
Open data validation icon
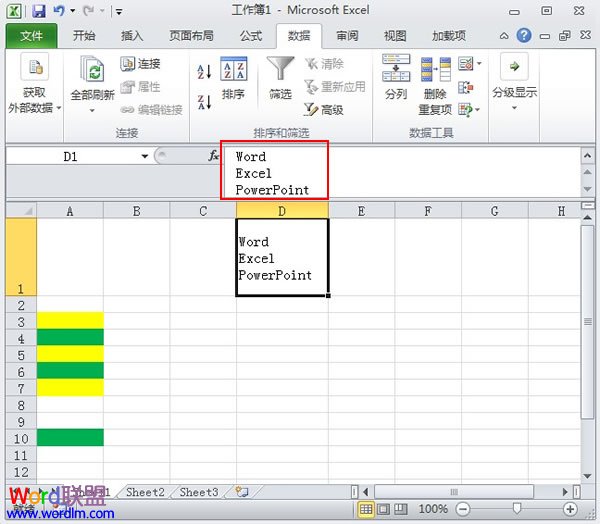tap(466, 64)
